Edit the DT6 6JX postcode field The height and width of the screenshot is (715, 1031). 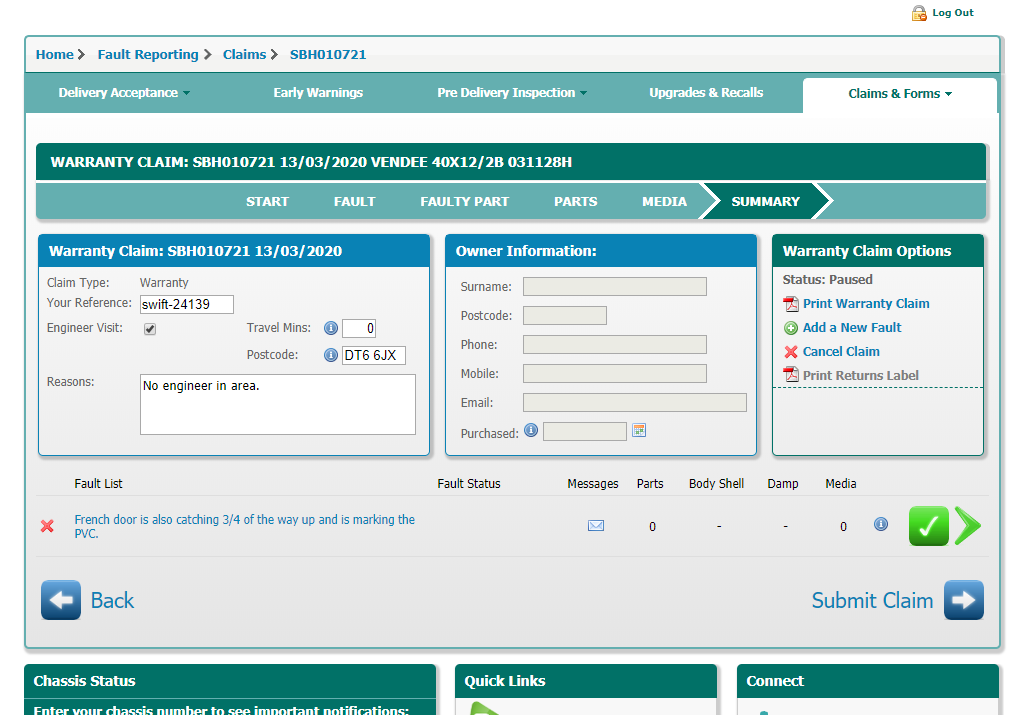(373, 355)
